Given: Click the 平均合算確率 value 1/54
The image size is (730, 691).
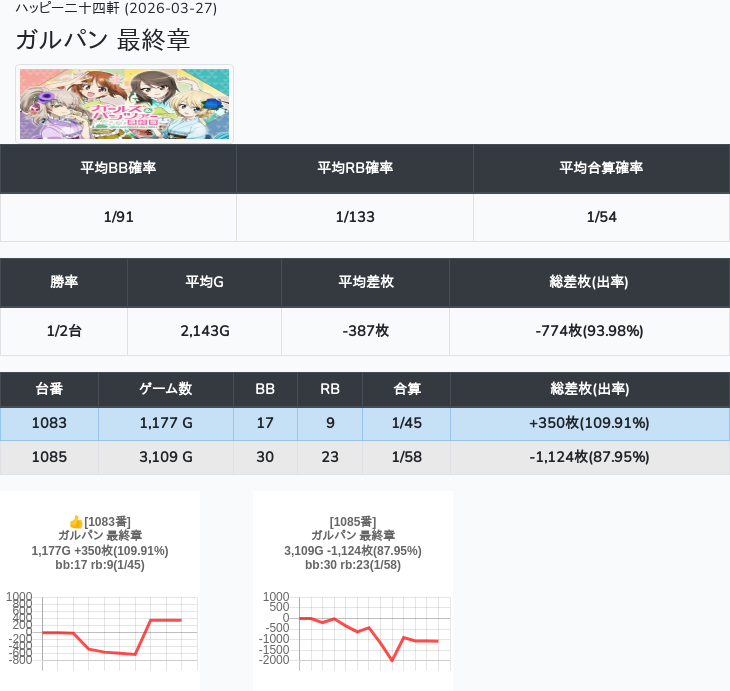Looking at the screenshot, I should click(x=601, y=218).
